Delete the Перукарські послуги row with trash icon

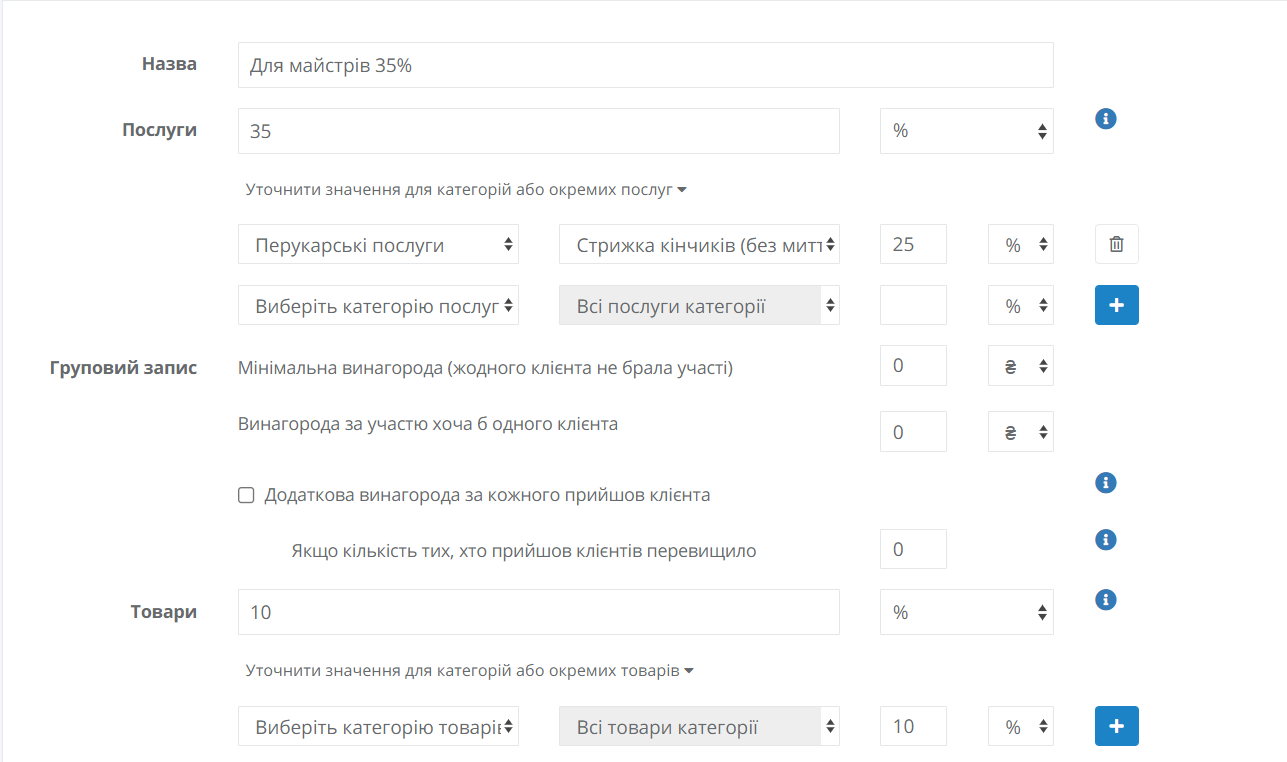[x=1117, y=244]
